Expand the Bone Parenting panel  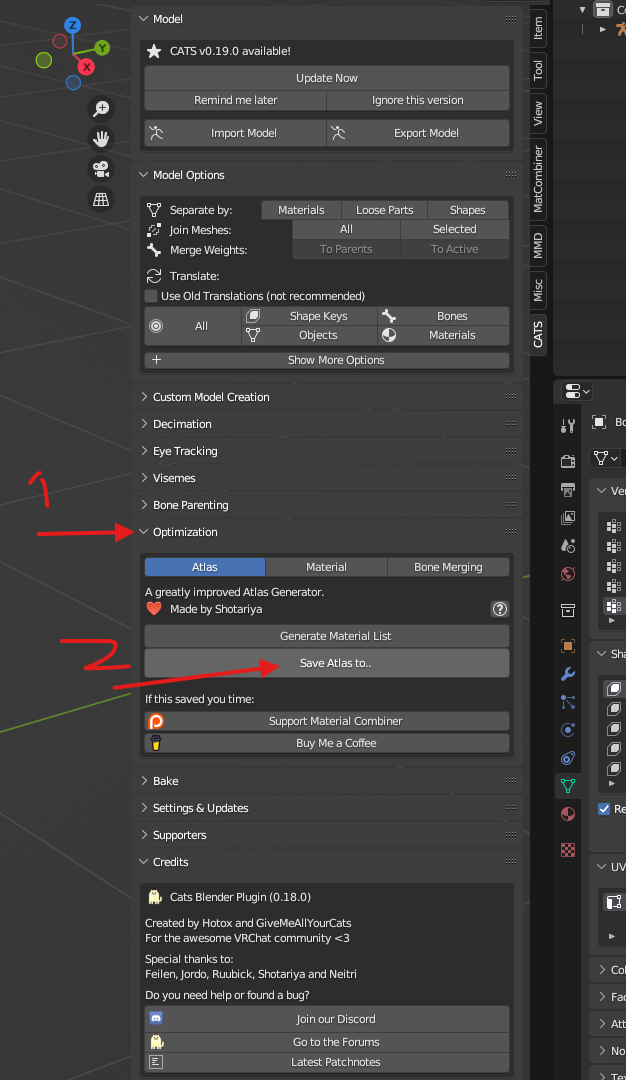pyautogui.click(x=144, y=504)
